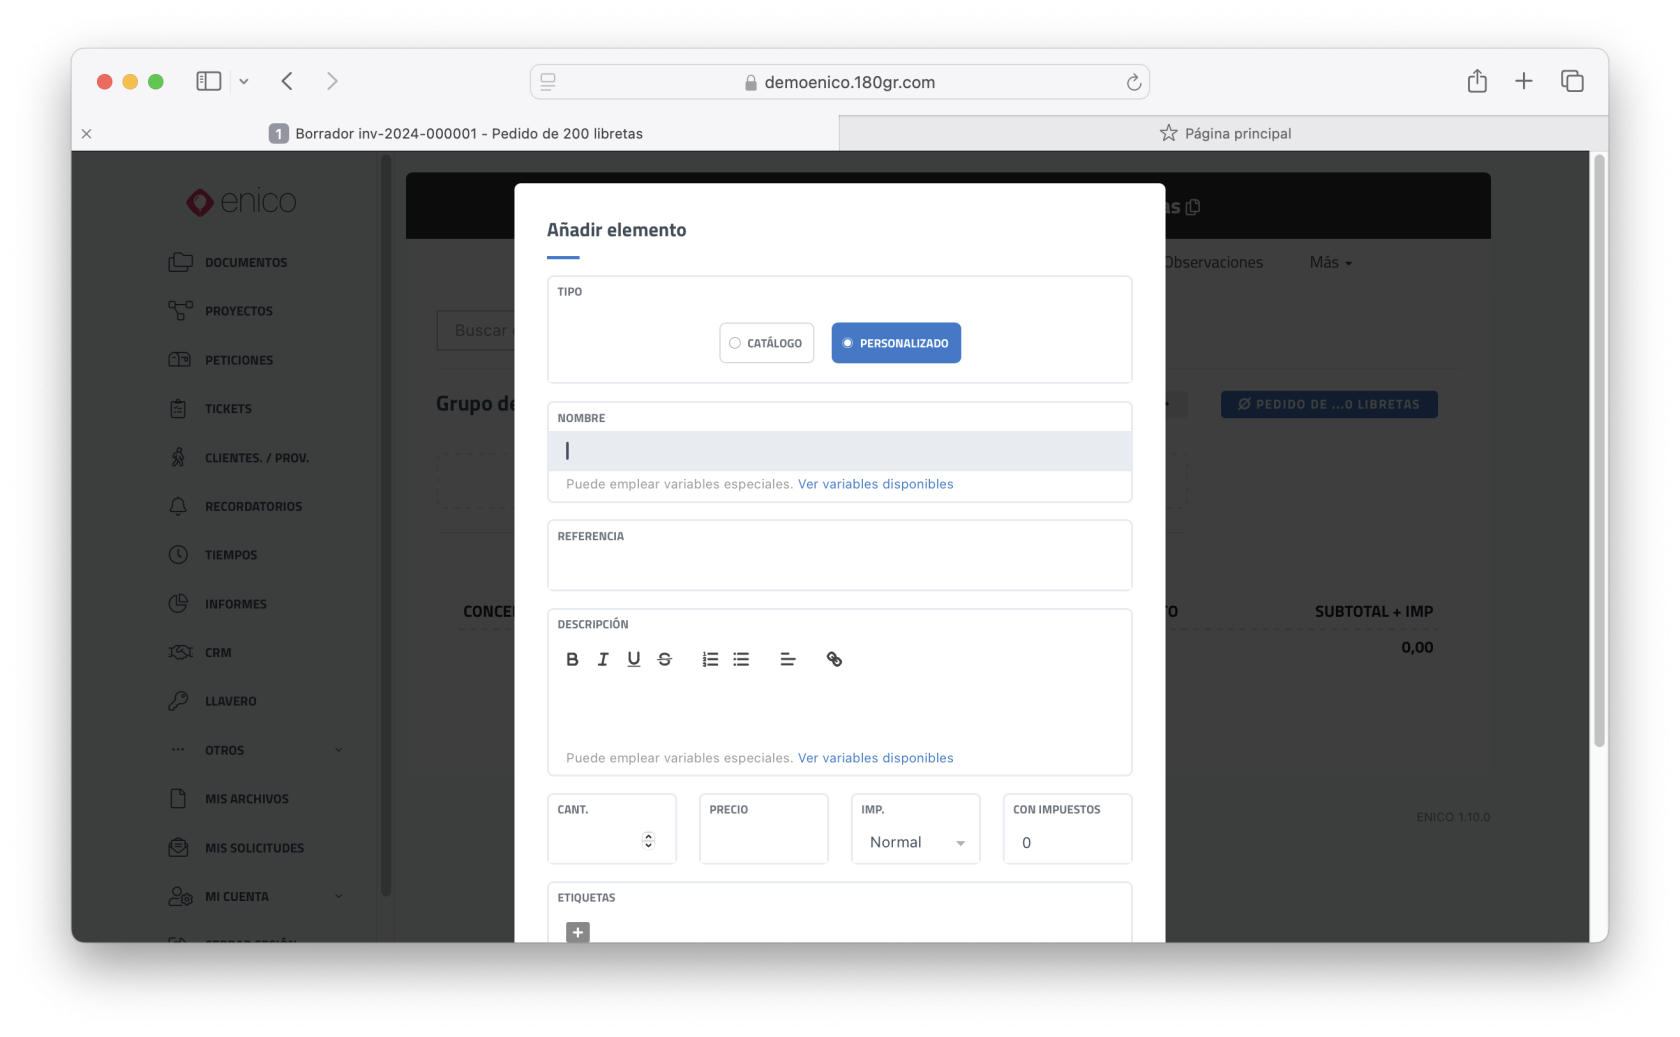Image resolution: width=1680 pixels, height=1037 pixels.
Task: Open Ver variables disponibles link under Descripción
Action: click(875, 758)
